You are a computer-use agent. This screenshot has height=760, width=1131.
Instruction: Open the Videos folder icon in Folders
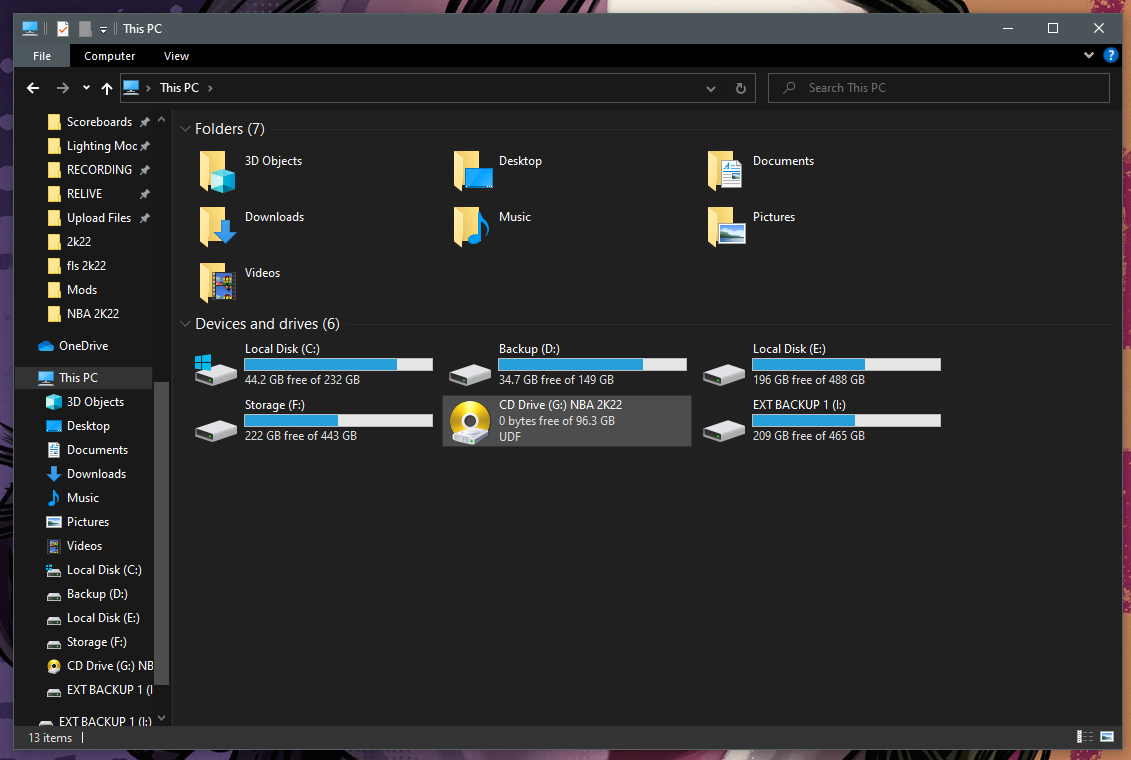coord(216,283)
